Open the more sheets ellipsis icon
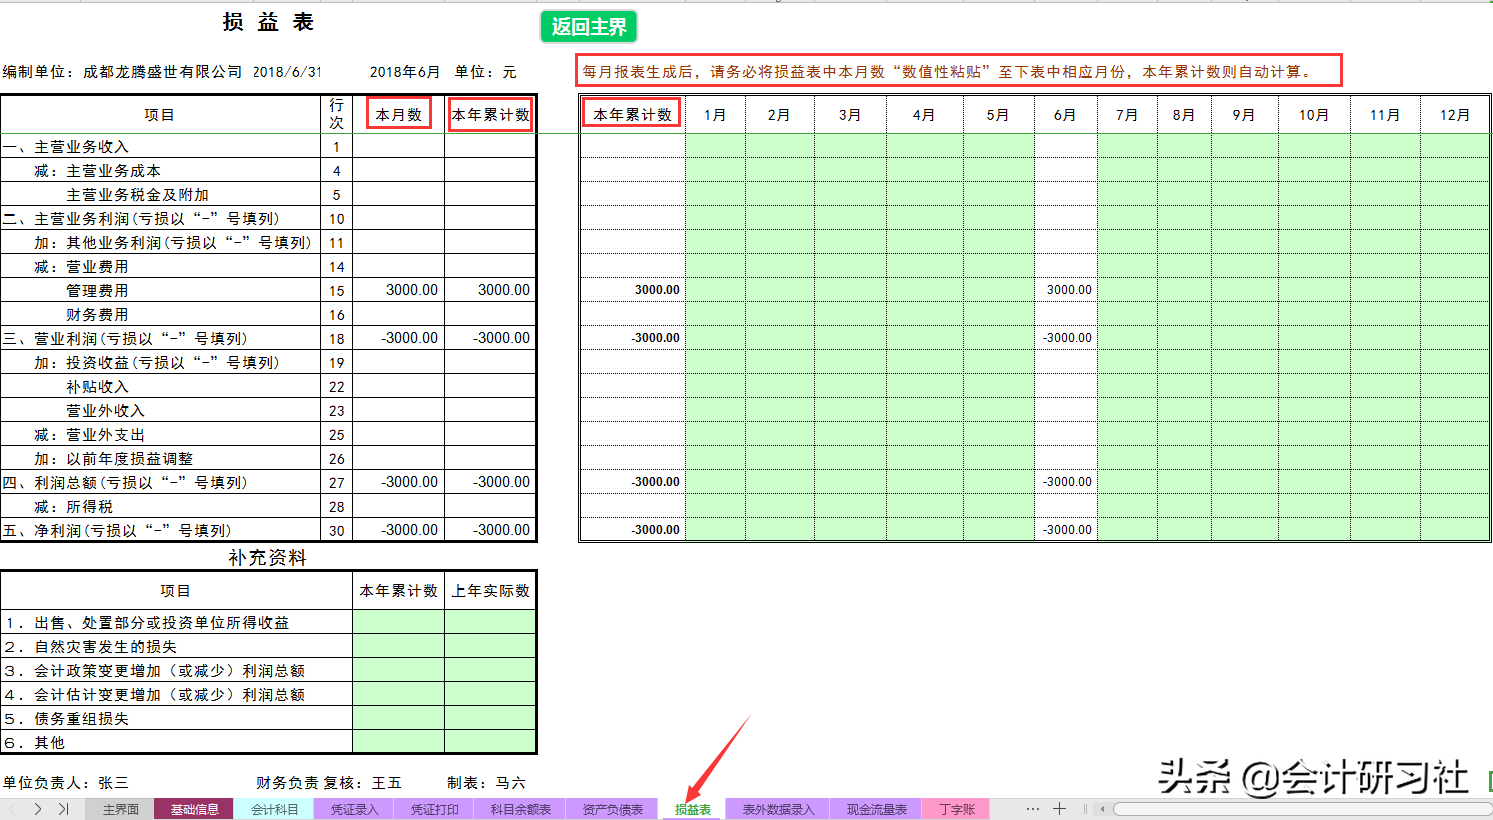The image size is (1493, 820). (x=1033, y=810)
